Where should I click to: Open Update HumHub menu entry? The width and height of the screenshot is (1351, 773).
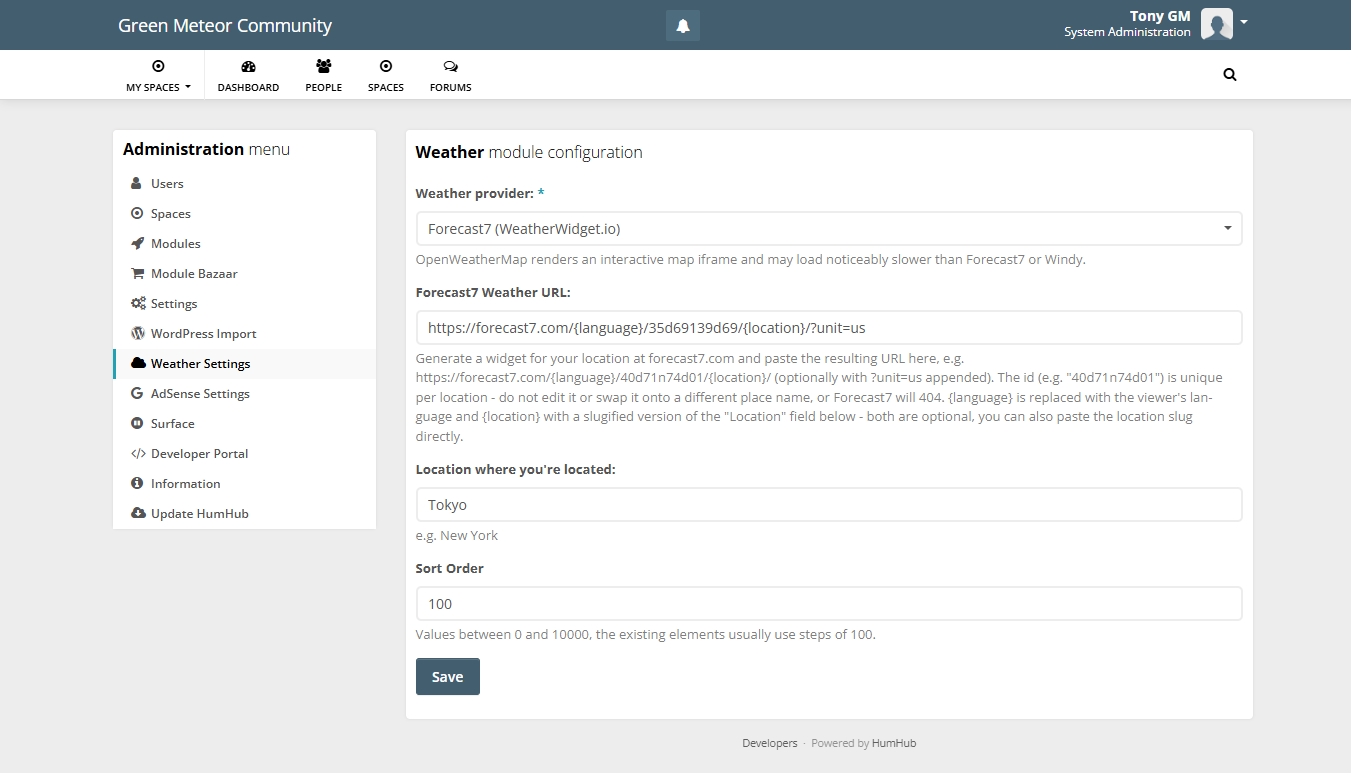(x=245, y=513)
